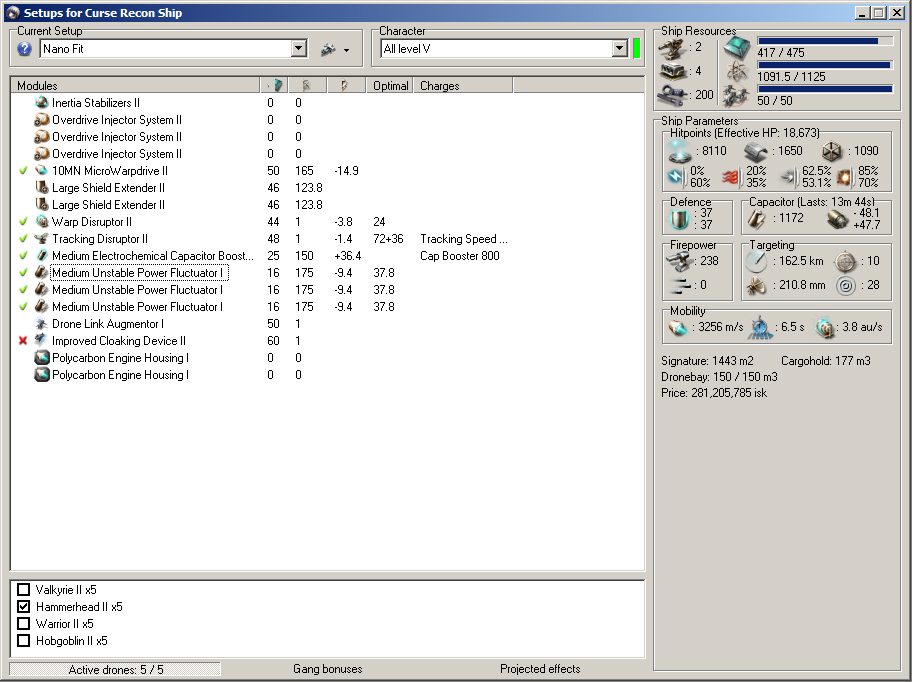
Task: Open the ship browser icon beside setup name
Action: 328,49
